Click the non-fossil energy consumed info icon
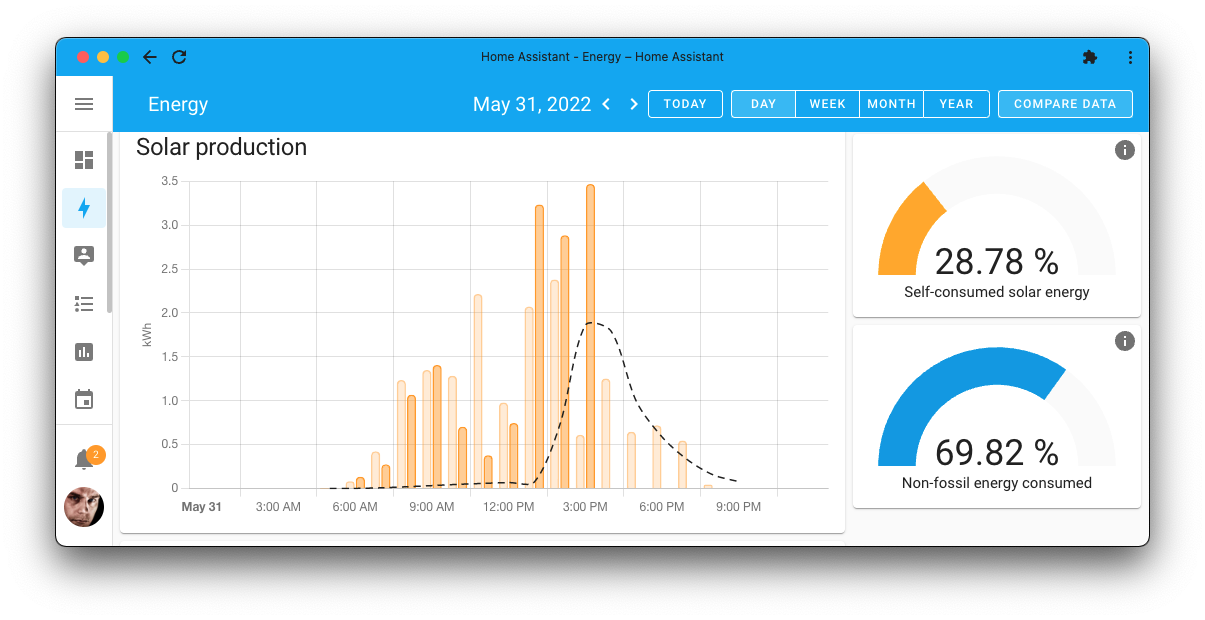The width and height of the screenshot is (1205, 620). click(1125, 341)
